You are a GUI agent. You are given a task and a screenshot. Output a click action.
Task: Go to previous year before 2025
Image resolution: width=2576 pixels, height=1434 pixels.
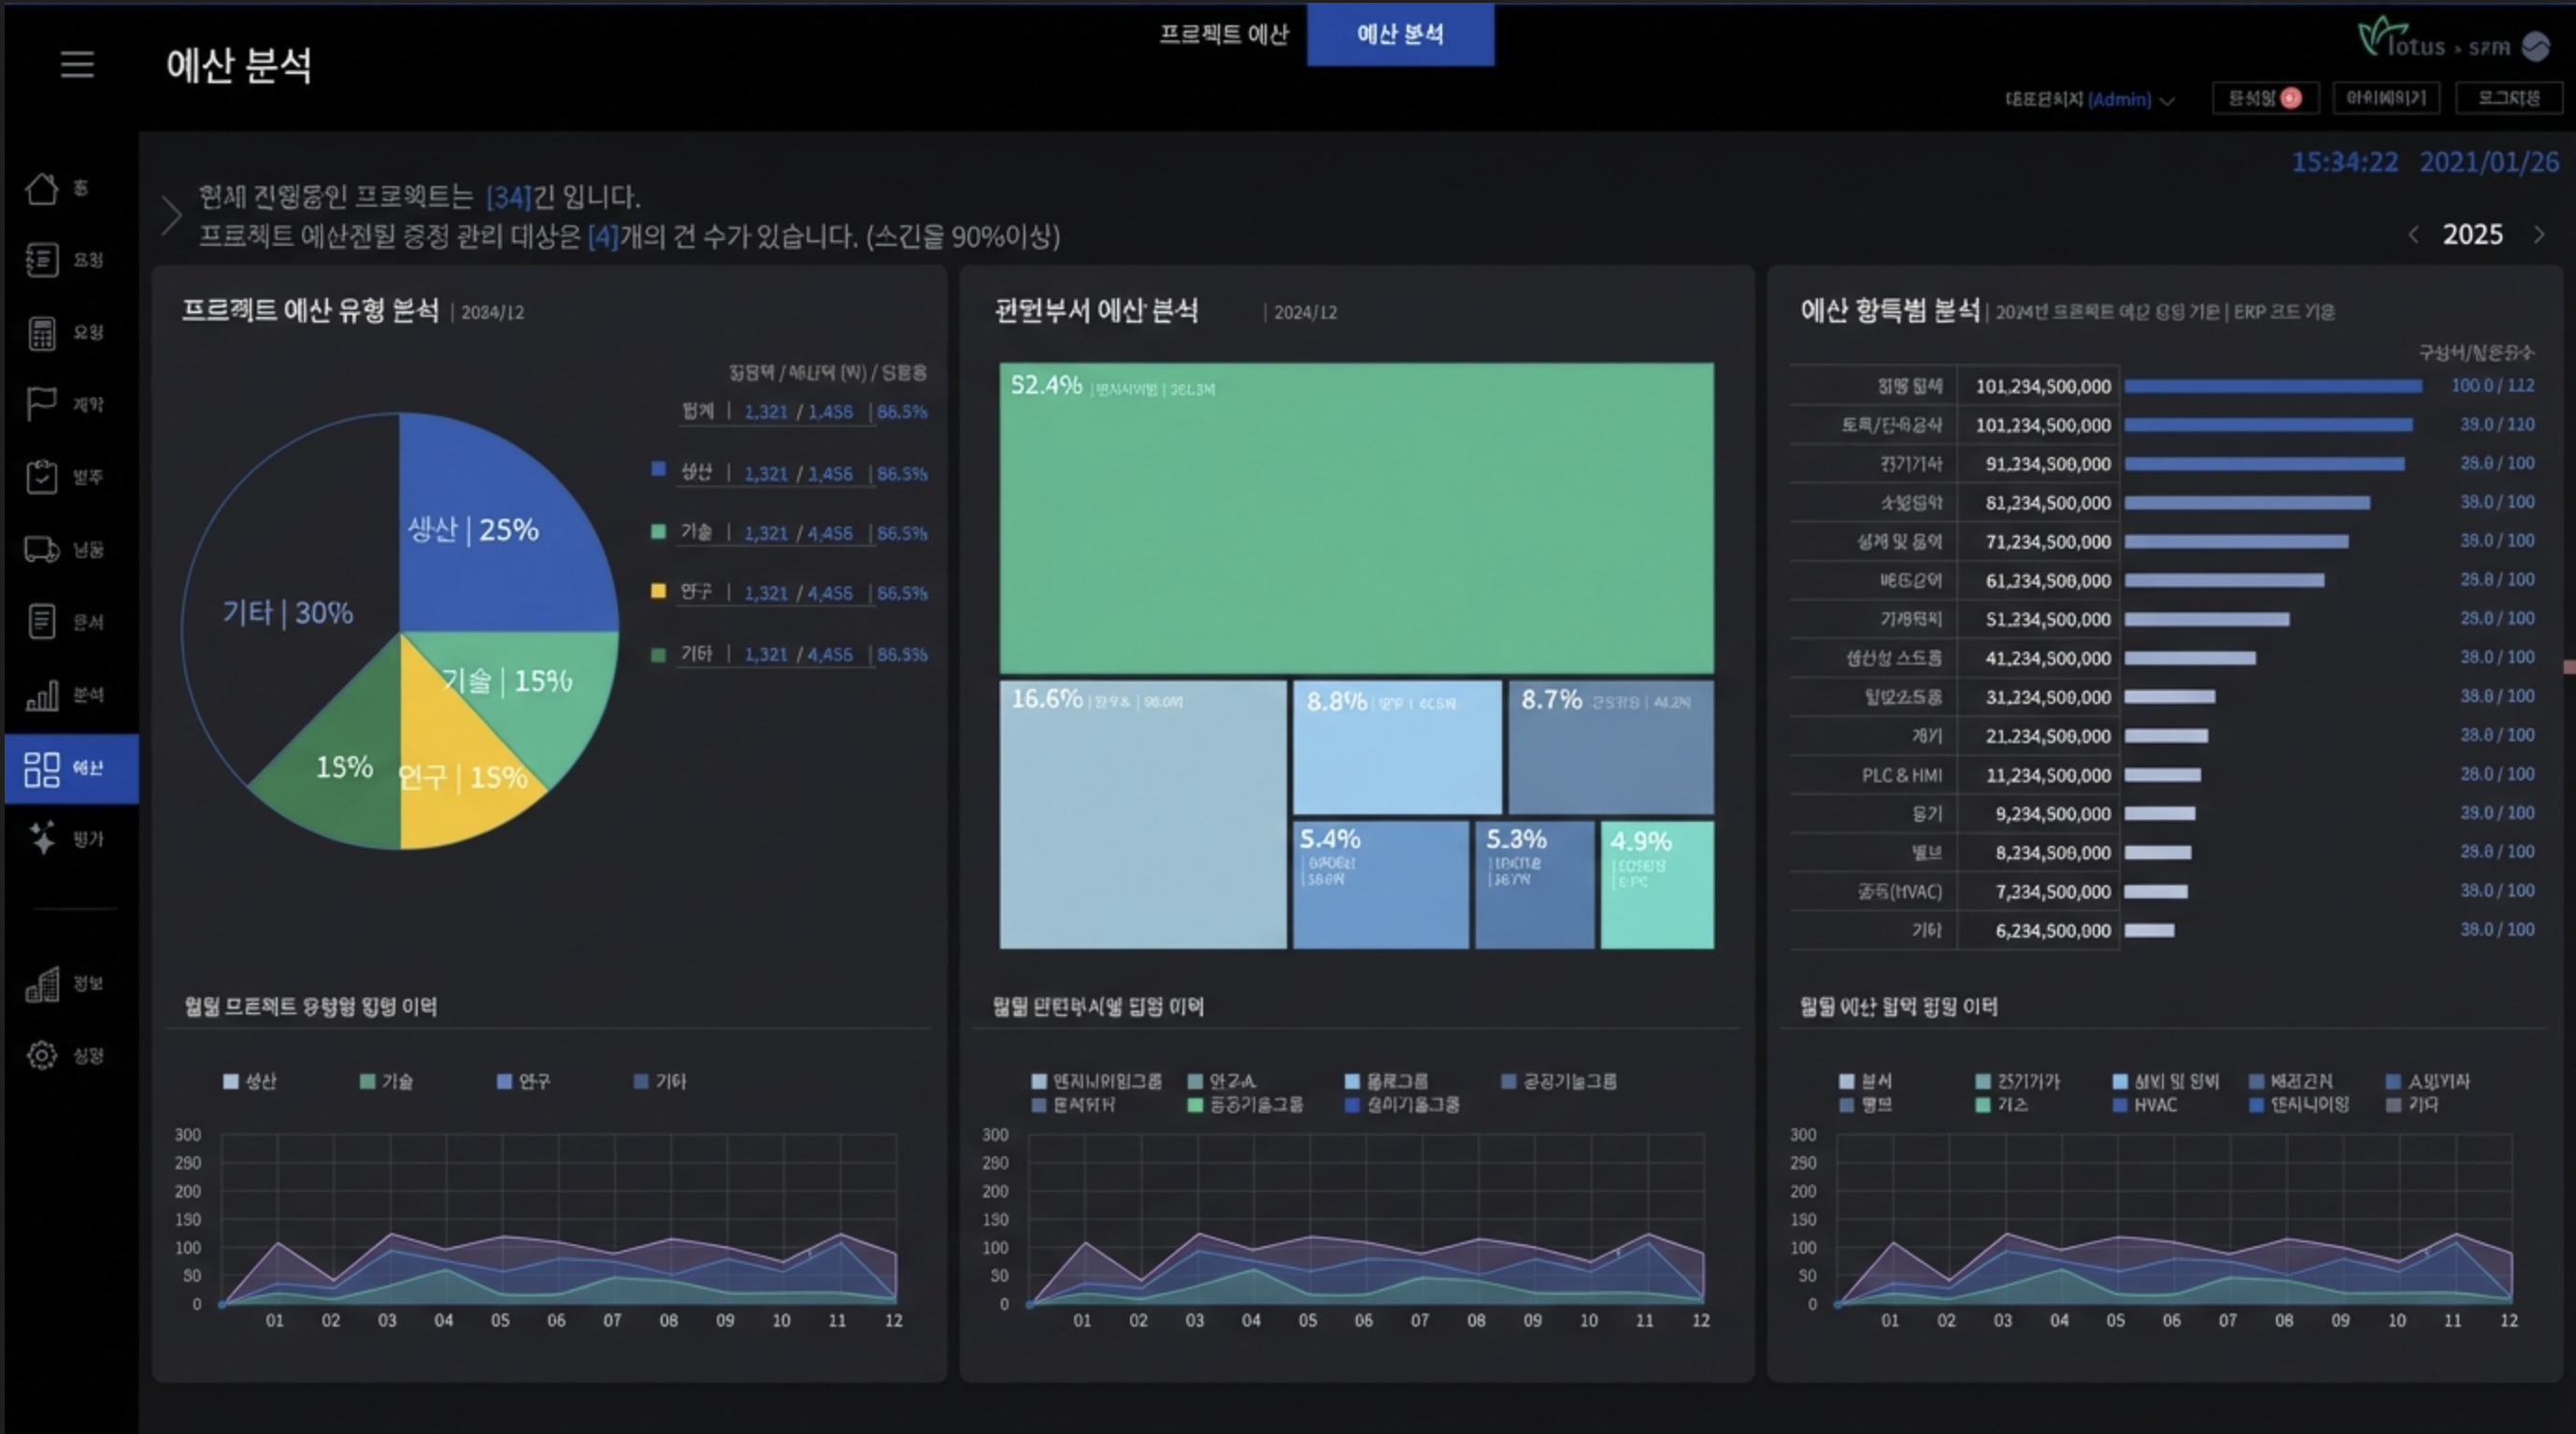(x=2413, y=235)
